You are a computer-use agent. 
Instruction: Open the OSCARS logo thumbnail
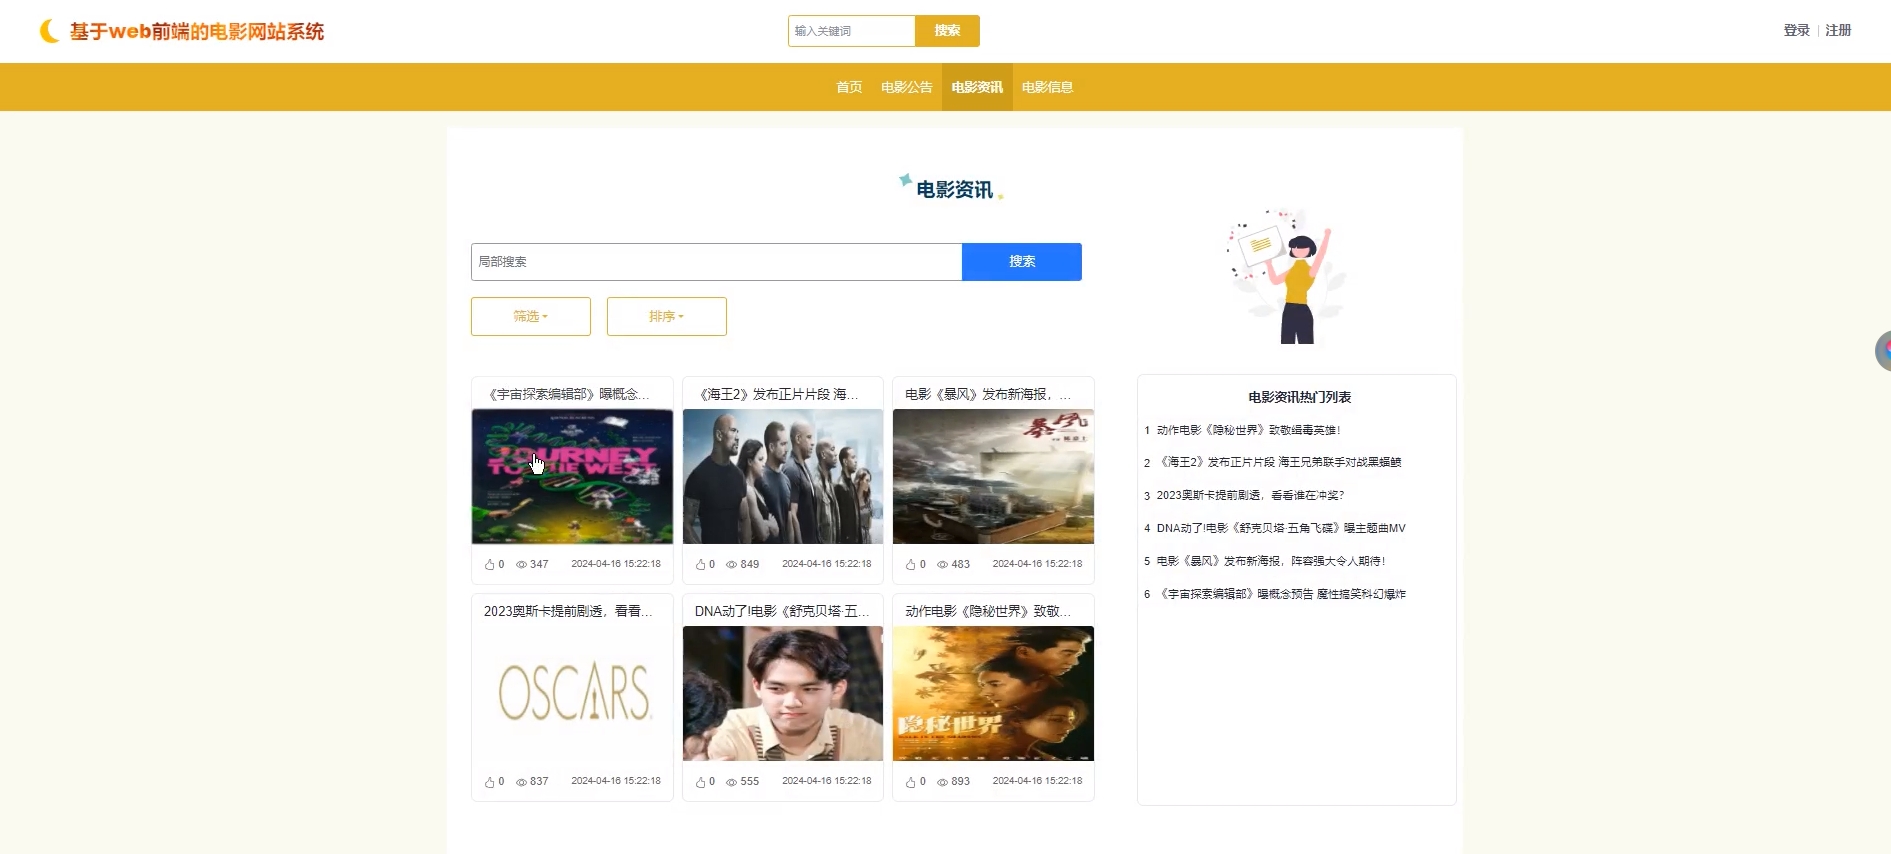click(572, 694)
